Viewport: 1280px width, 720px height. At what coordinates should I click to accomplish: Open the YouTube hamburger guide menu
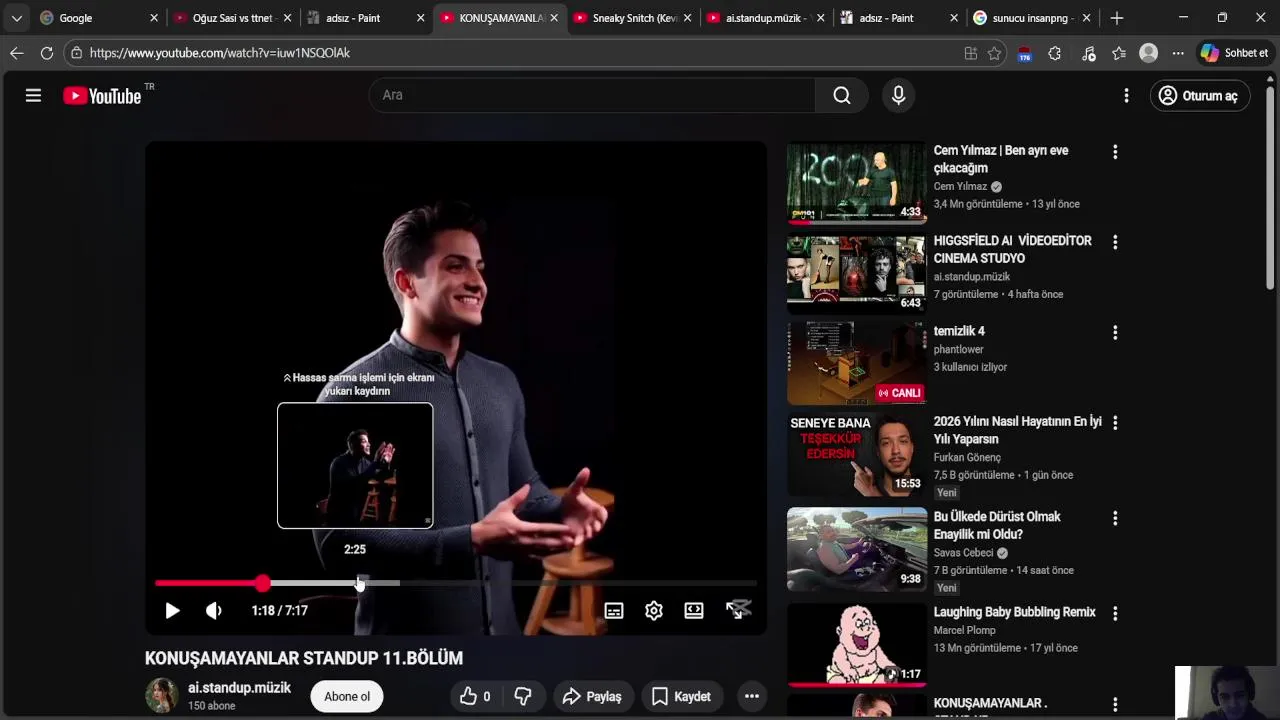(x=33, y=95)
